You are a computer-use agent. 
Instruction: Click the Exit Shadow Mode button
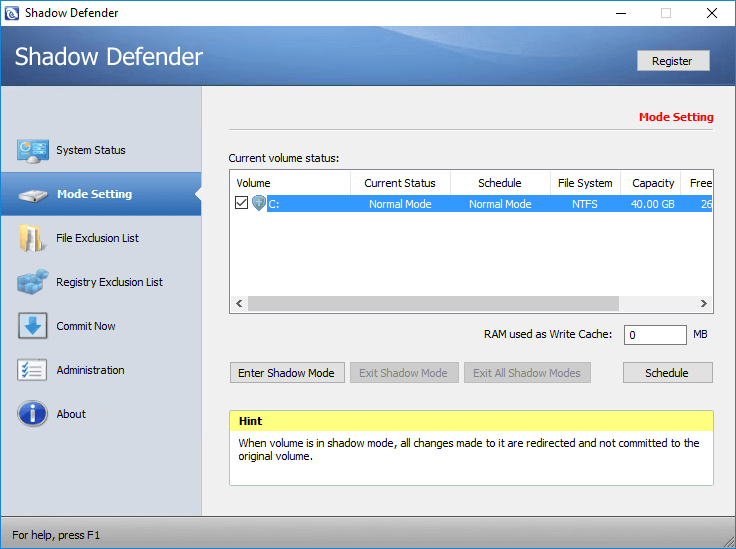404,373
